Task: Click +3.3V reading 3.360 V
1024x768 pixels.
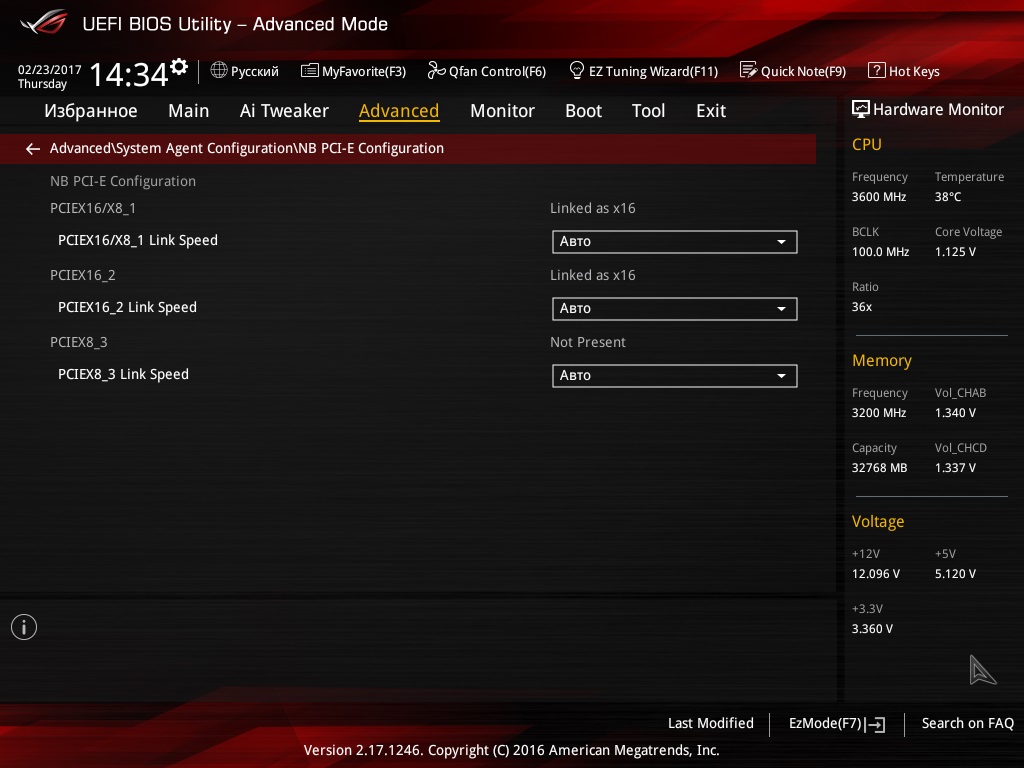Action: tap(872, 629)
